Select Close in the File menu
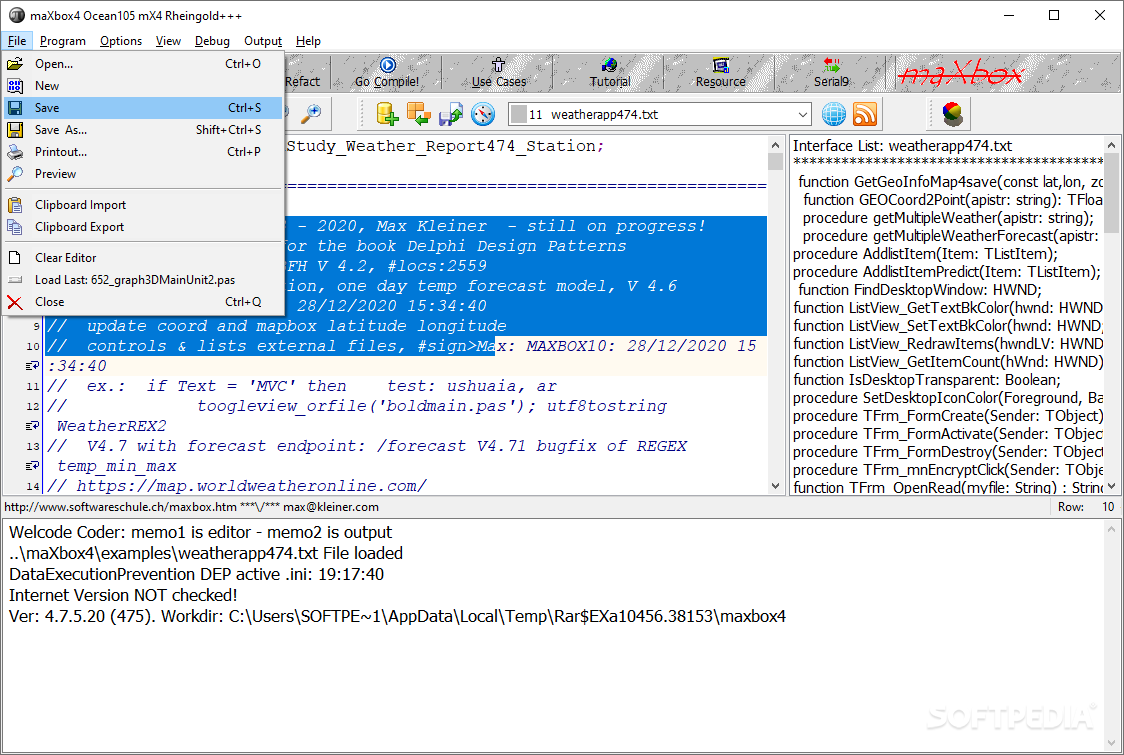 143,303
